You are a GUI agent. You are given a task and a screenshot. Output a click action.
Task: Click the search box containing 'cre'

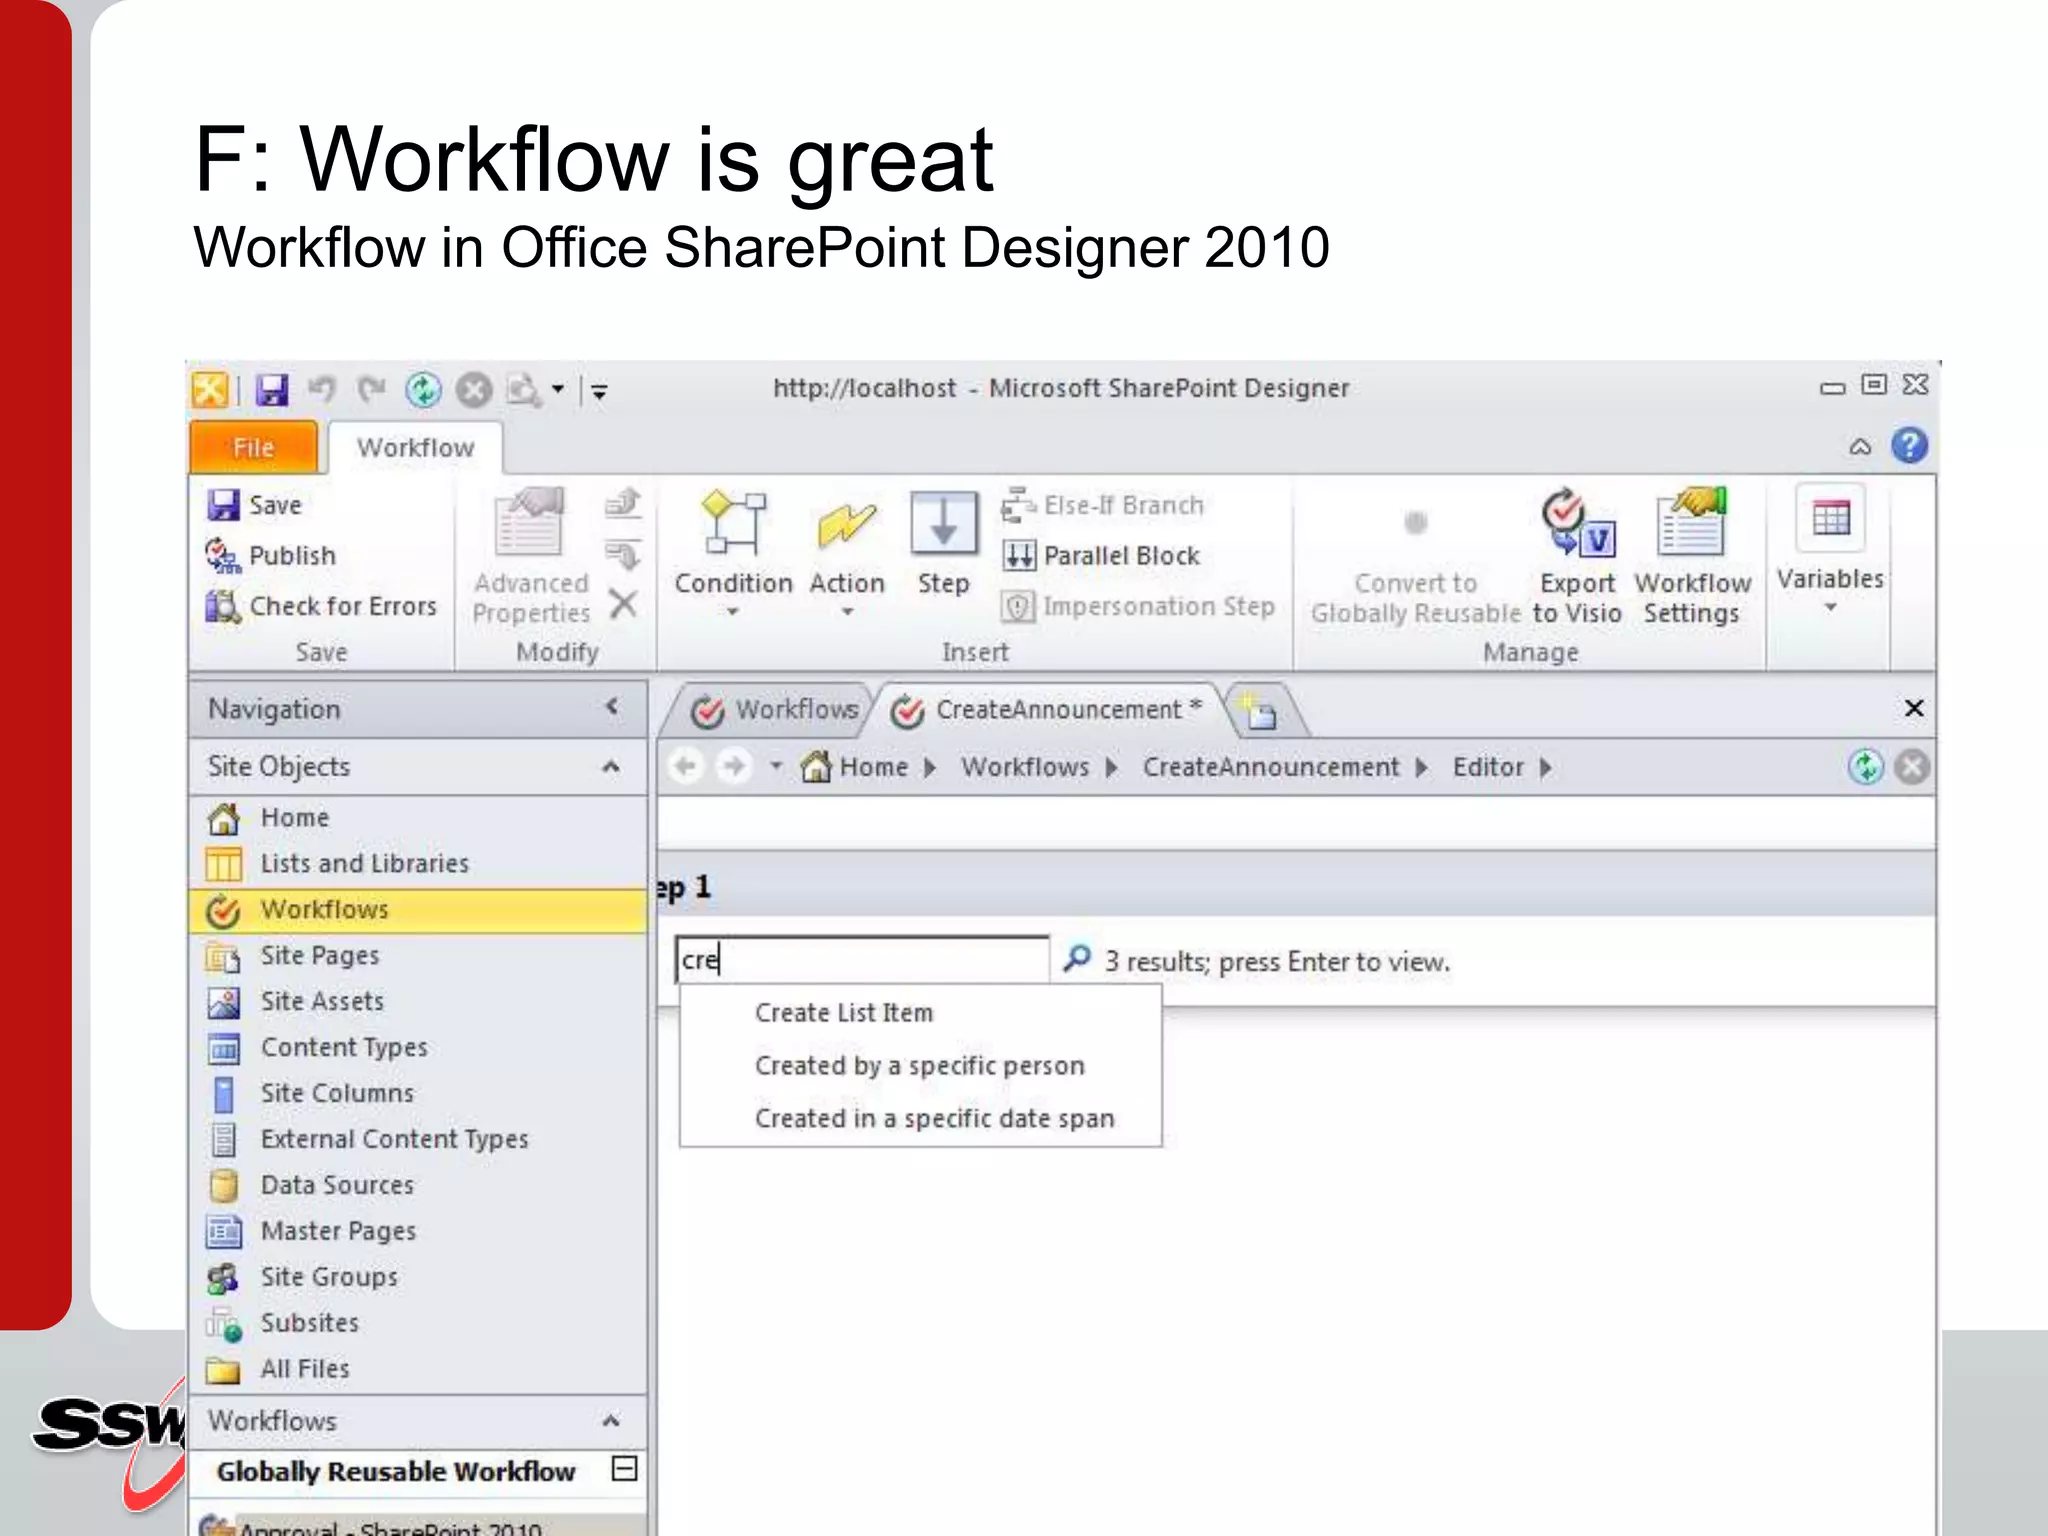(x=862, y=960)
